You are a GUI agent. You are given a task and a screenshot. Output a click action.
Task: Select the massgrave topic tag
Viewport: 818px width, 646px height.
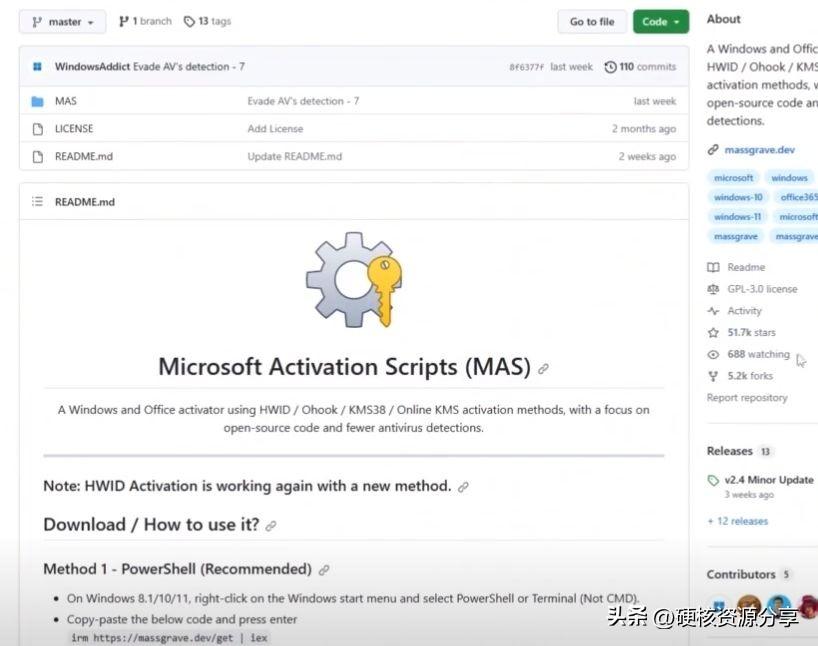736,236
